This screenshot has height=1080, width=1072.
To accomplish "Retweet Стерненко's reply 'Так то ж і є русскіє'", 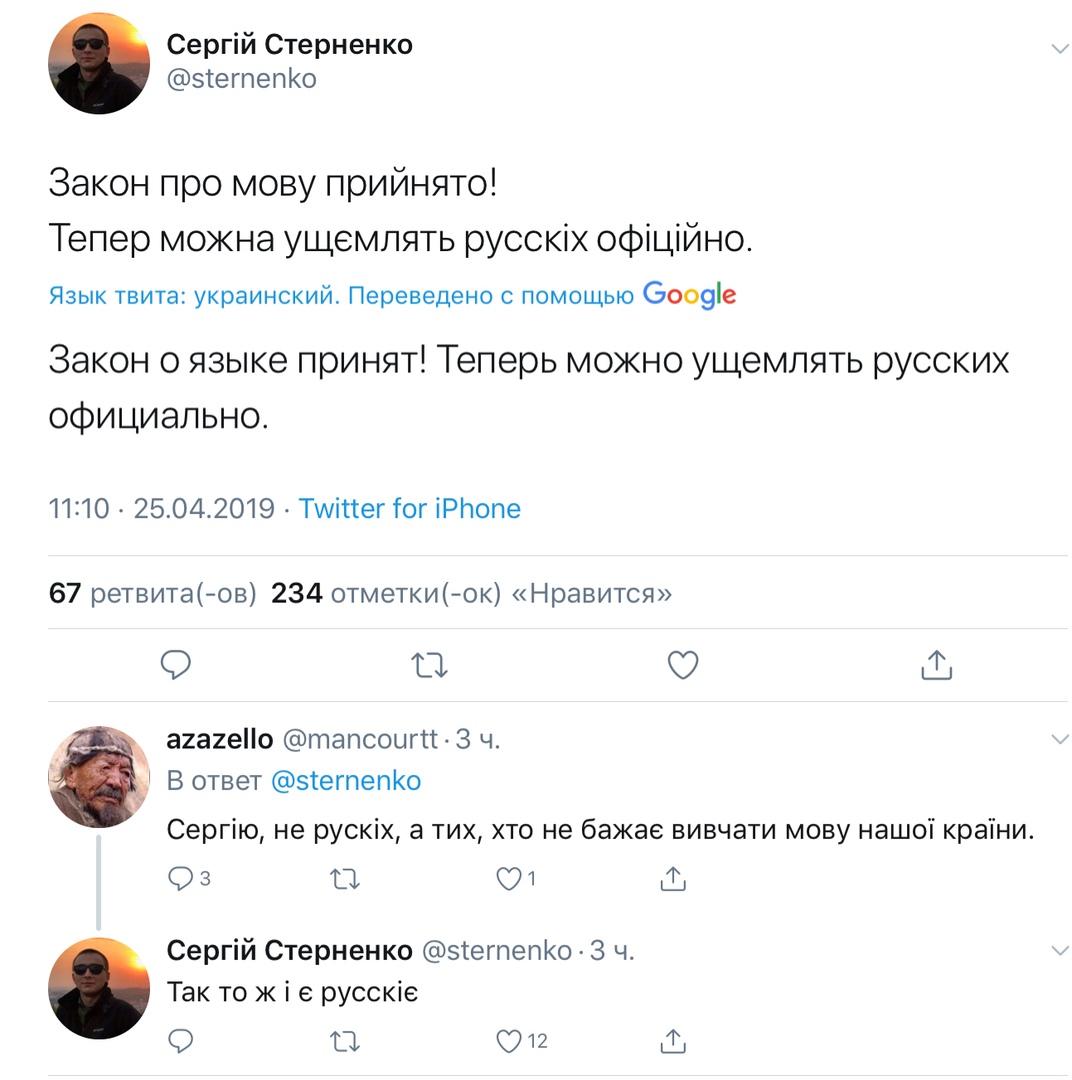I will 344,1041.
